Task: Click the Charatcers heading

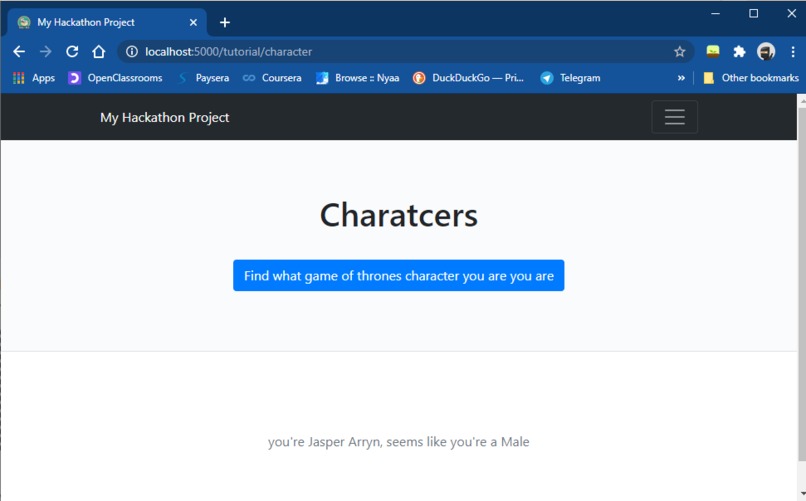Action: [398, 215]
